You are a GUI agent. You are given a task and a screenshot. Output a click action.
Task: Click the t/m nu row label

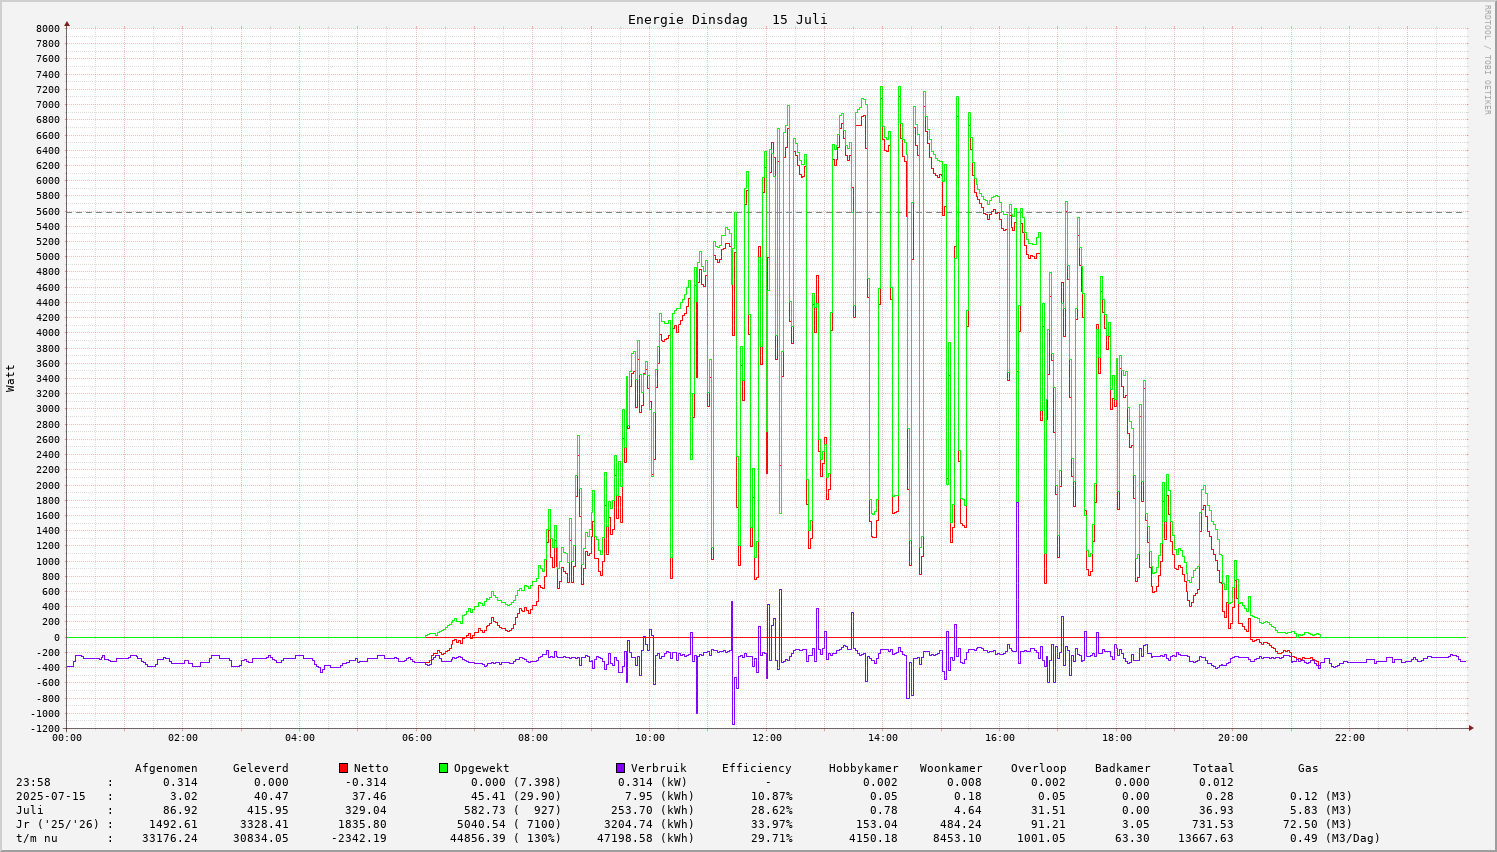[x=37, y=838]
